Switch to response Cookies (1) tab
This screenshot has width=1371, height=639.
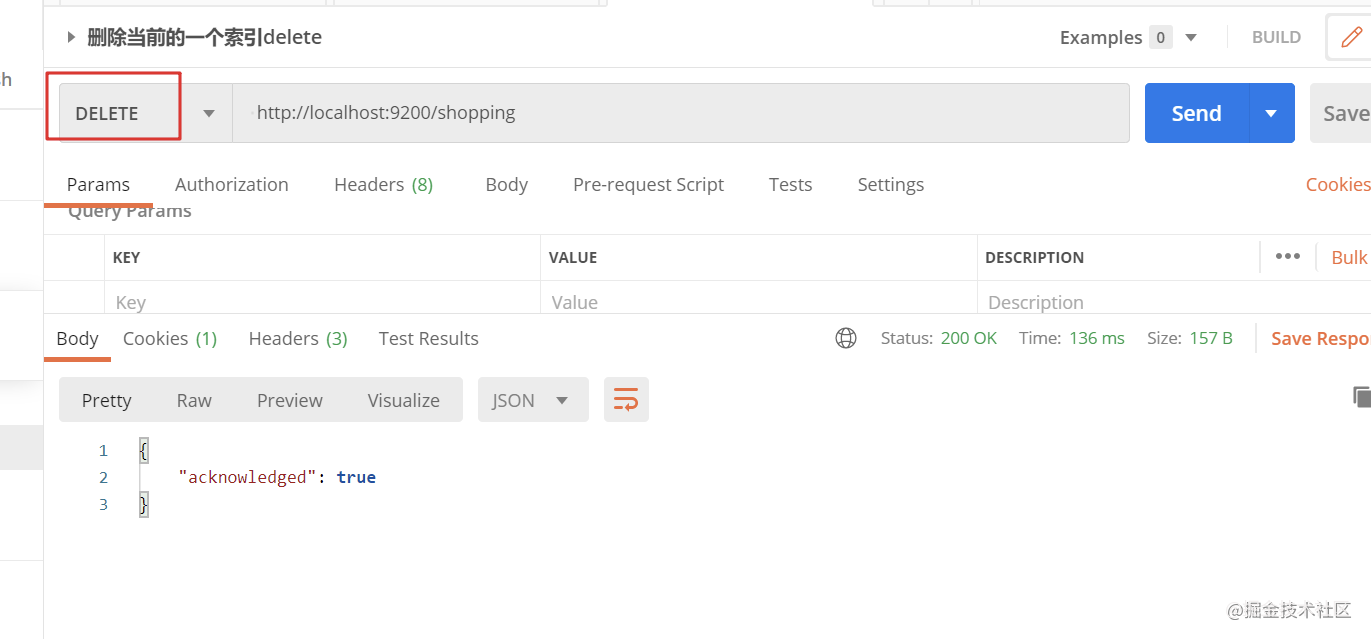click(x=170, y=339)
